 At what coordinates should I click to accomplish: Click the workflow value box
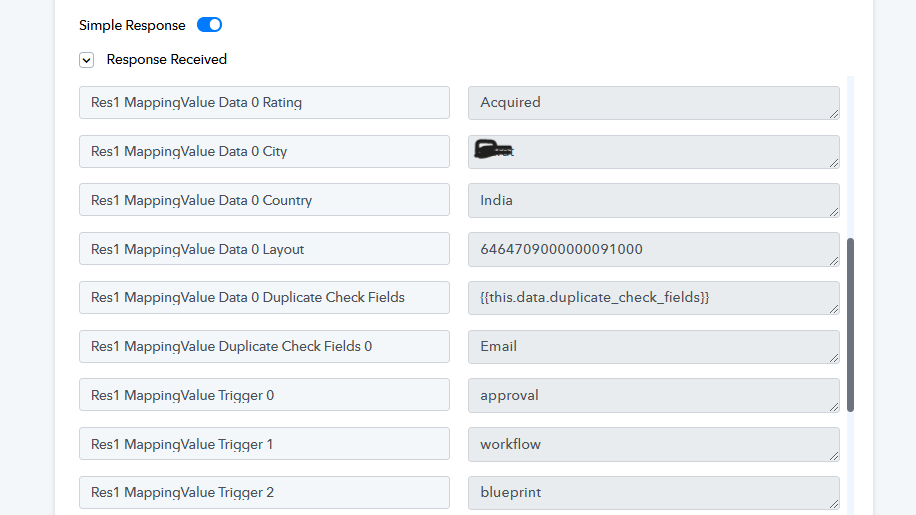pos(654,444)
